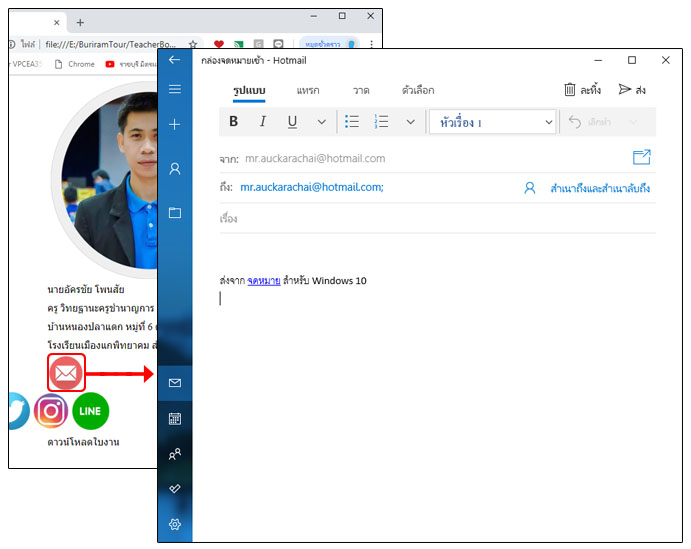Click the ส่ง send button
The width and height of the screenshot is (691, 549).
tap(632, 90)
